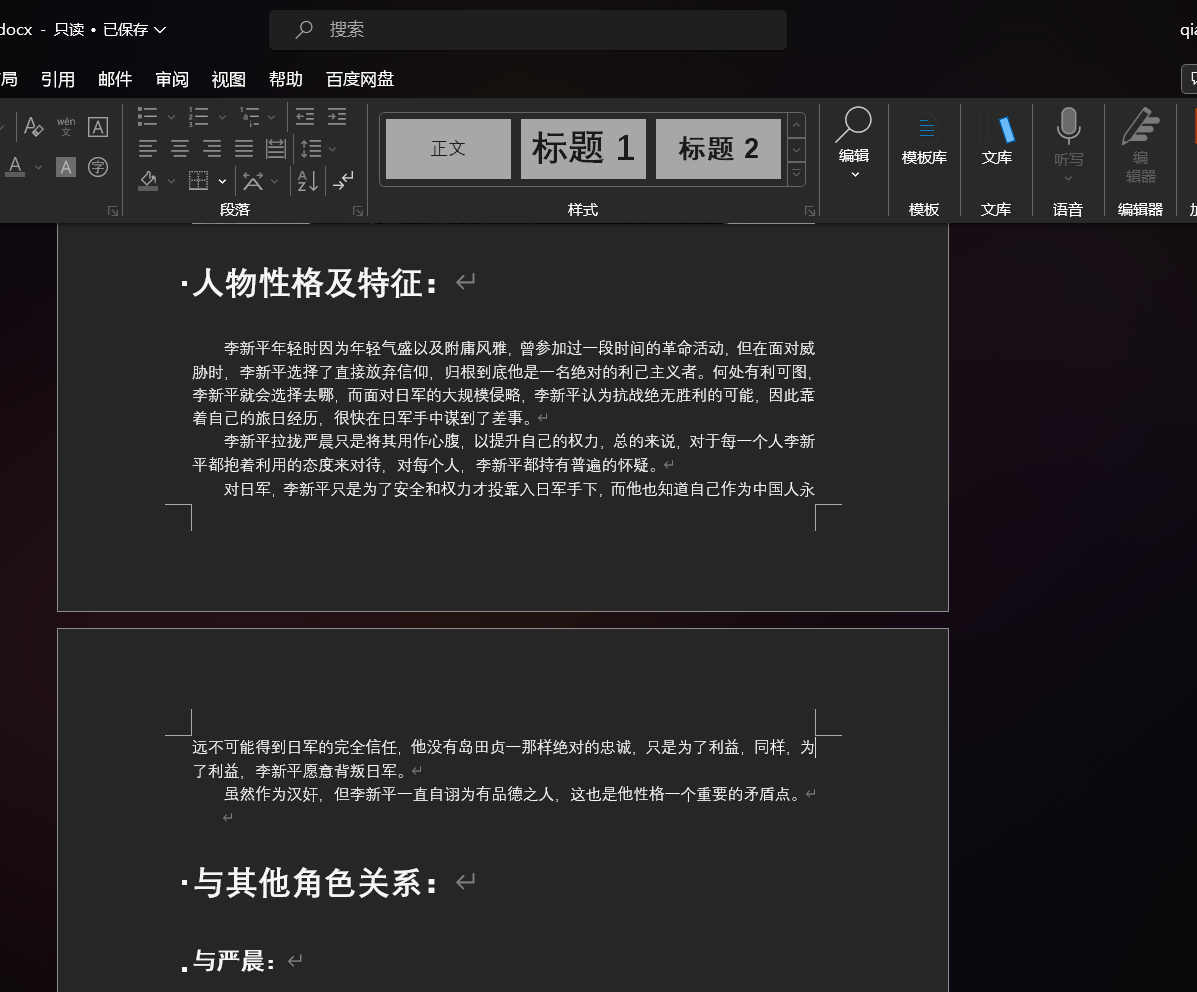Image resolution: width=1197 pixels, height=992 pixels.
Task: Apply the 标题 1 style
Action: [x=583, y=149]
